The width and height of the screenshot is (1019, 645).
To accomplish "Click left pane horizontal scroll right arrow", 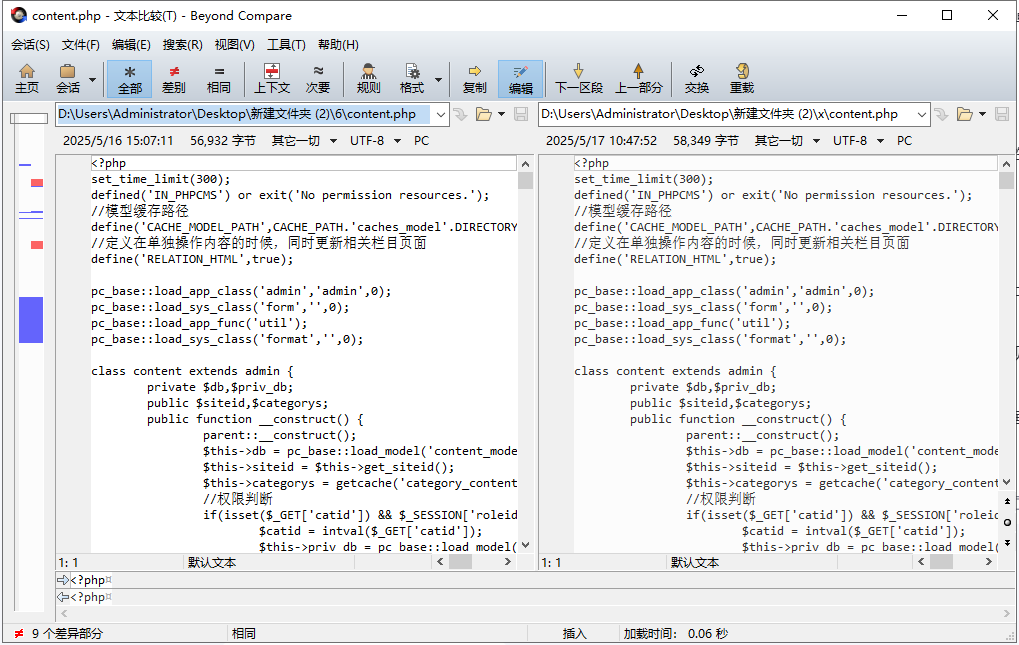I will click(x=508, y=562).
